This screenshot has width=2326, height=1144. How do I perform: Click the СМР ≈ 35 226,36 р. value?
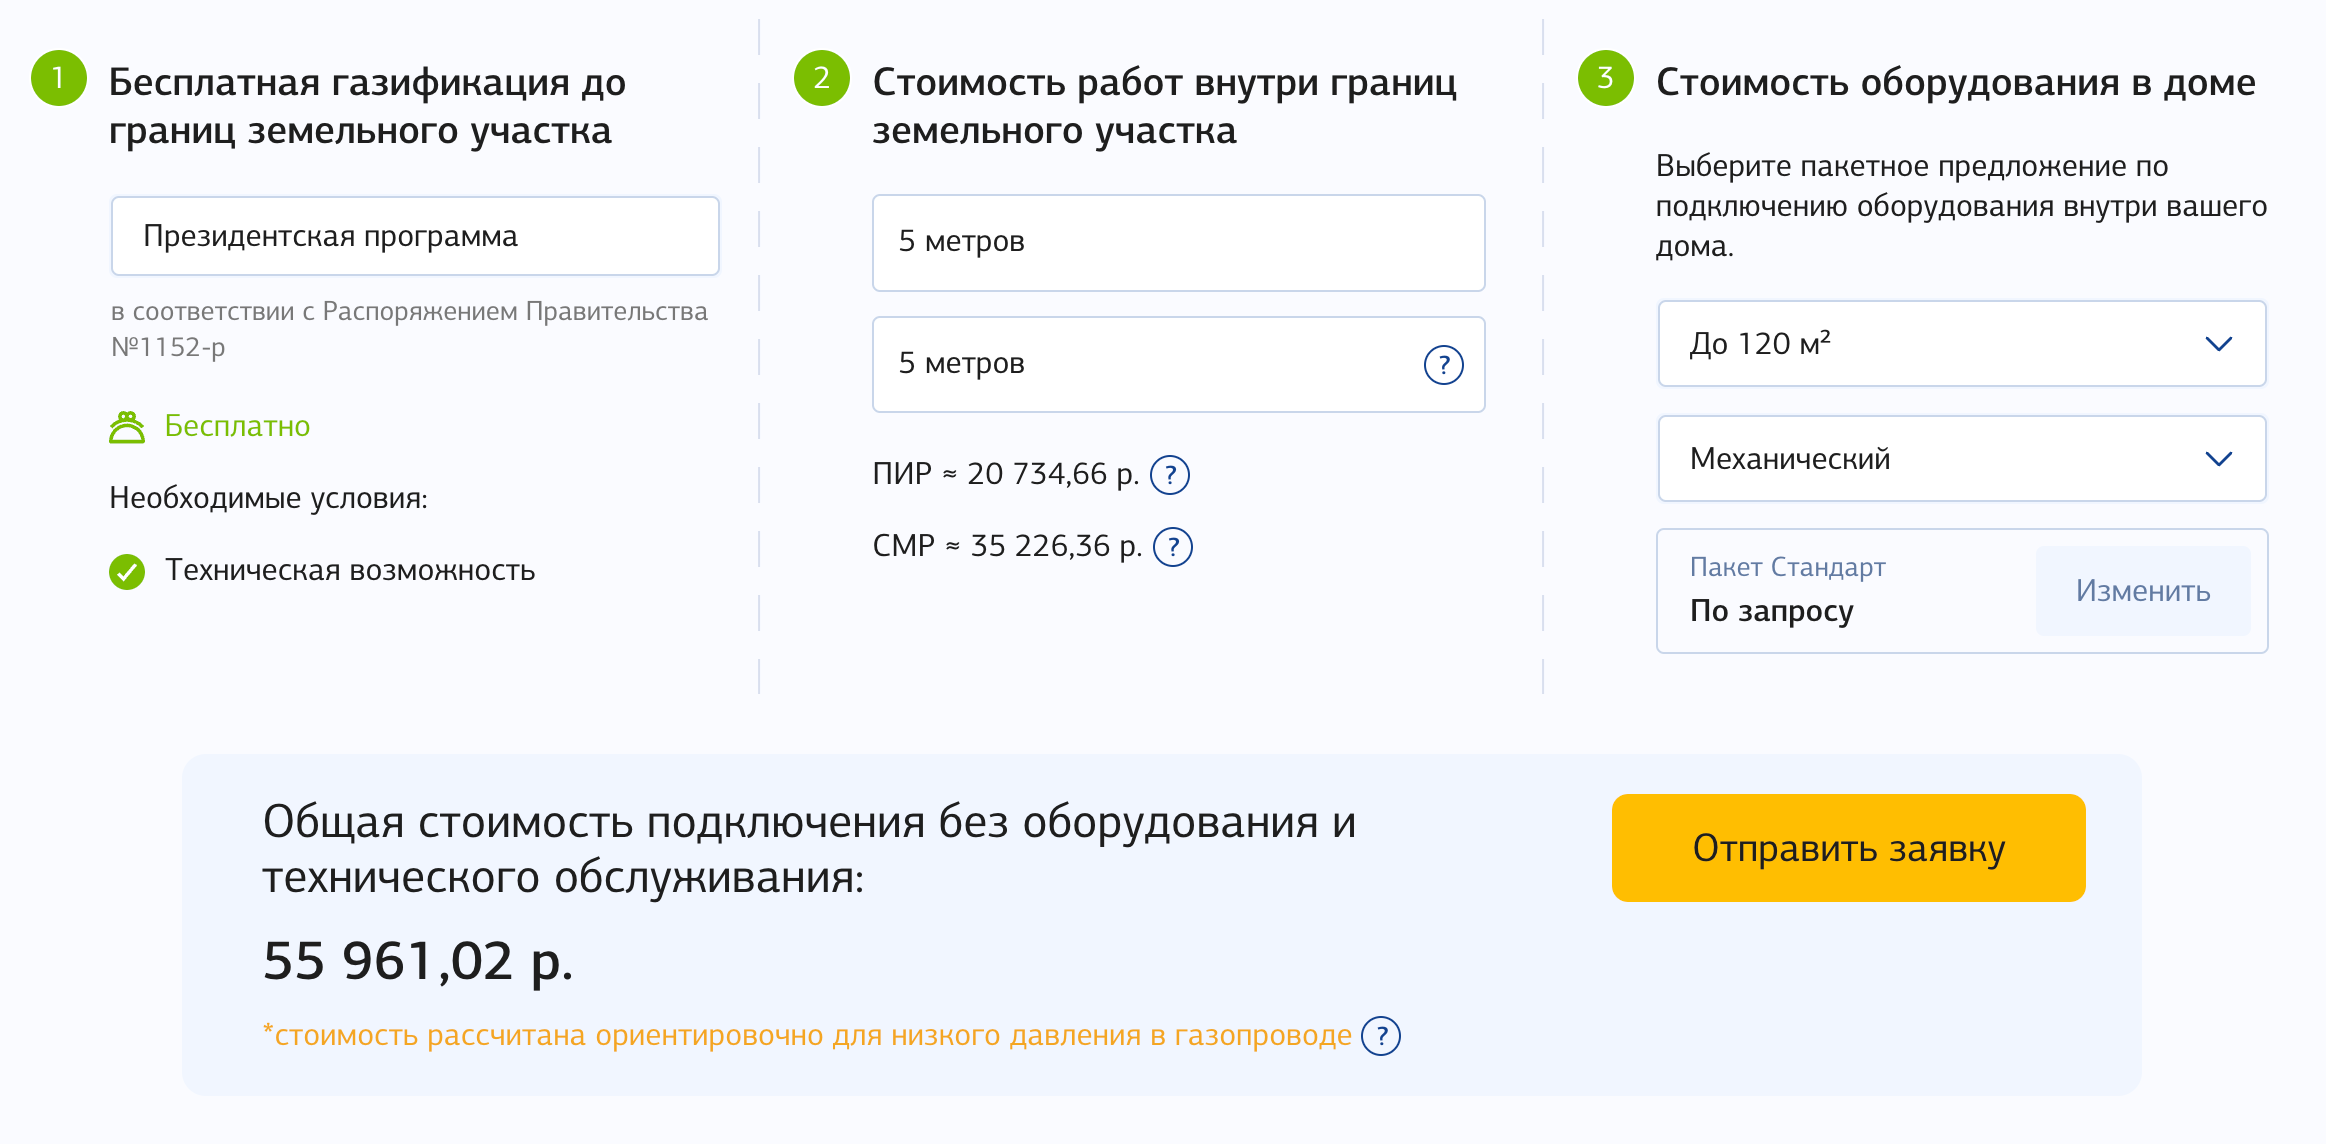1007,546
